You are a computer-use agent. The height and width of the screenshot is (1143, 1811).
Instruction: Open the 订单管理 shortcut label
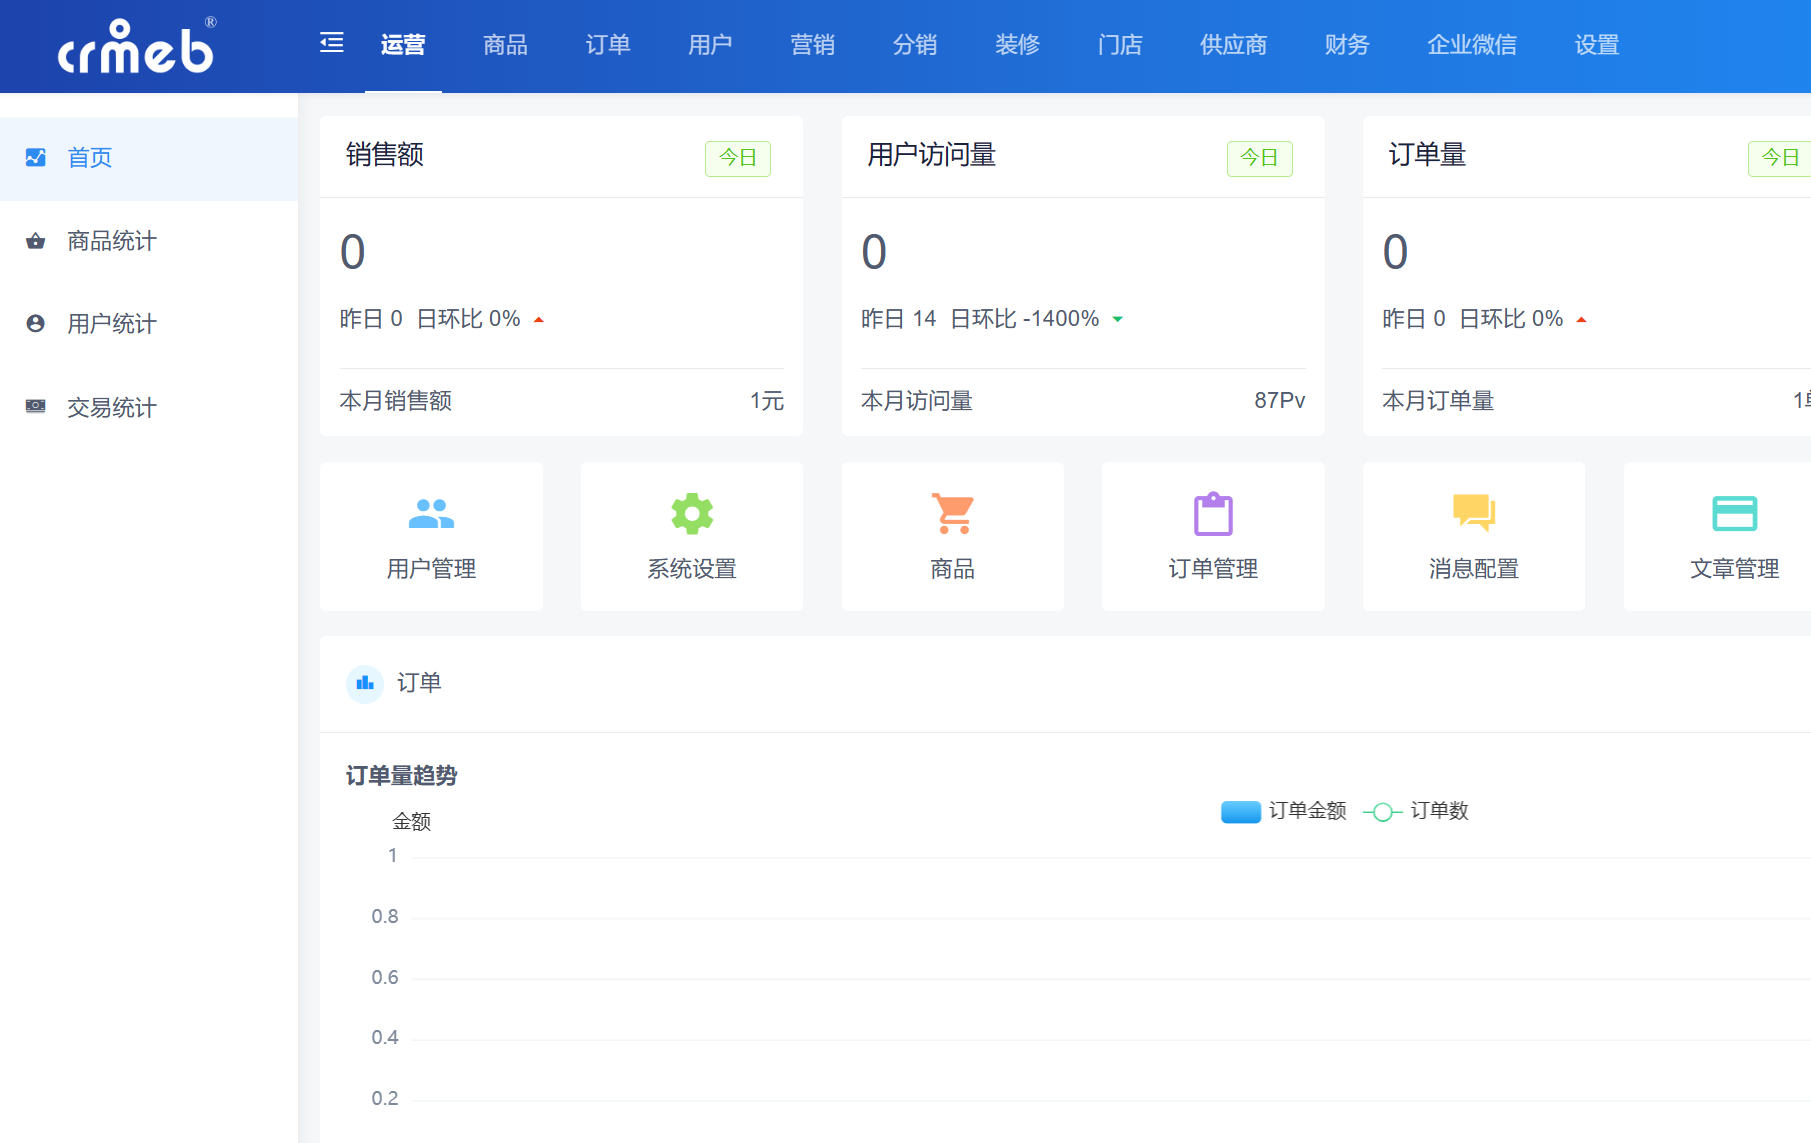click(1213, 569)
